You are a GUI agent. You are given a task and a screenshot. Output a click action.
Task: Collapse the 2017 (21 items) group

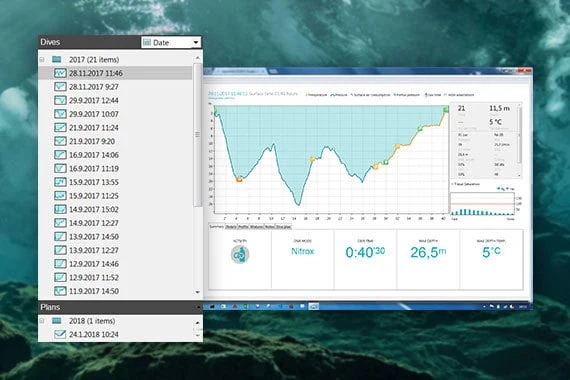[42, 59]
